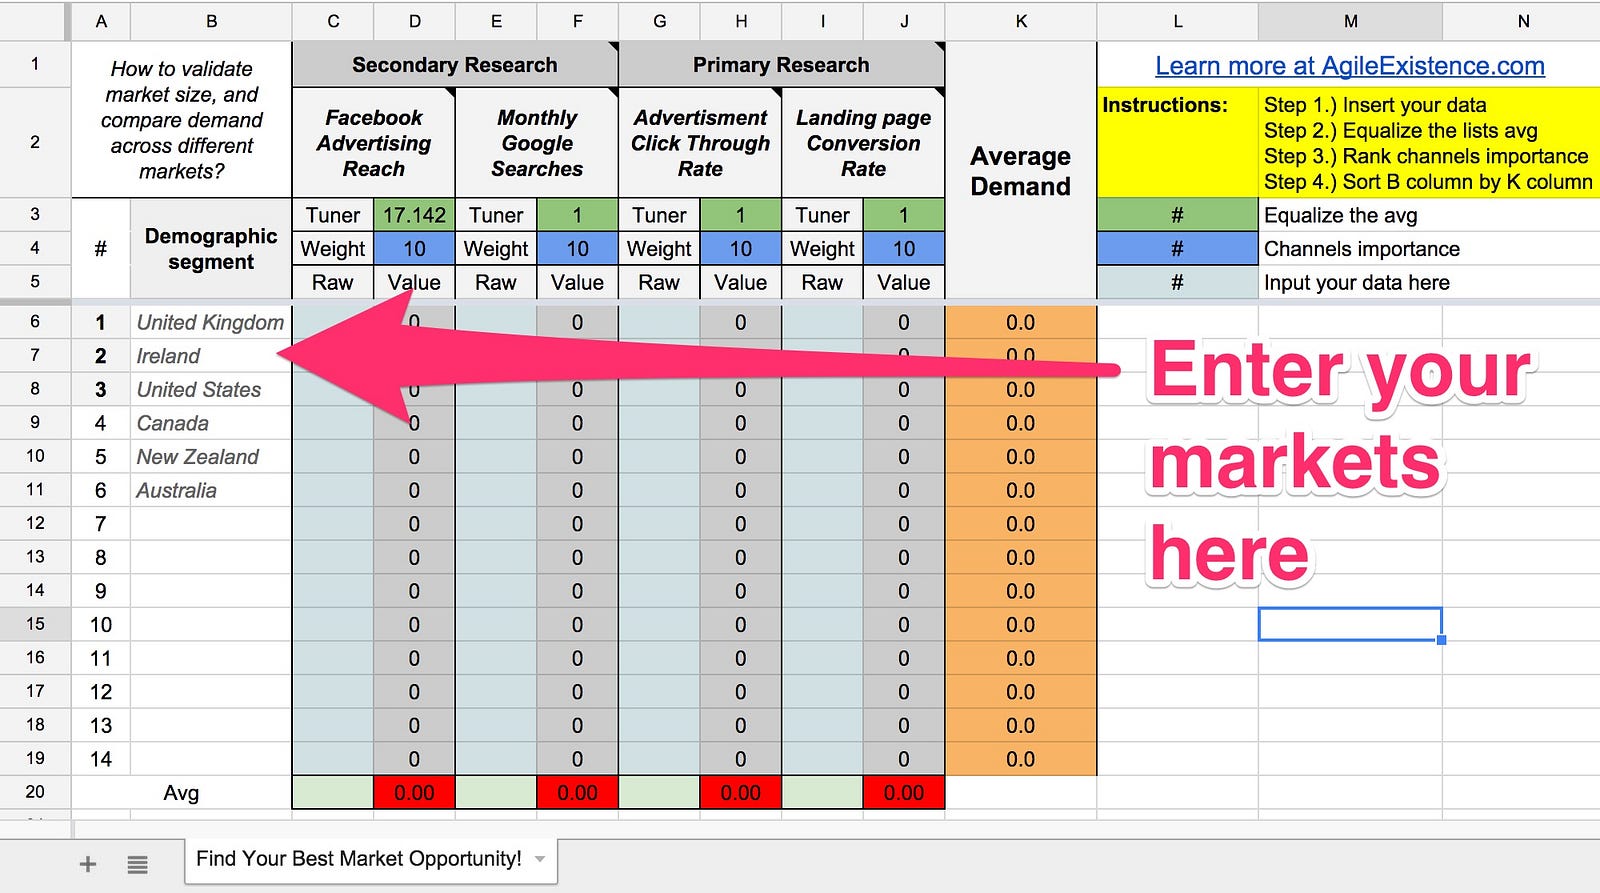Select the Landing page tuner value 1
Screen dimensions: 1600x893
pos(903,215)
